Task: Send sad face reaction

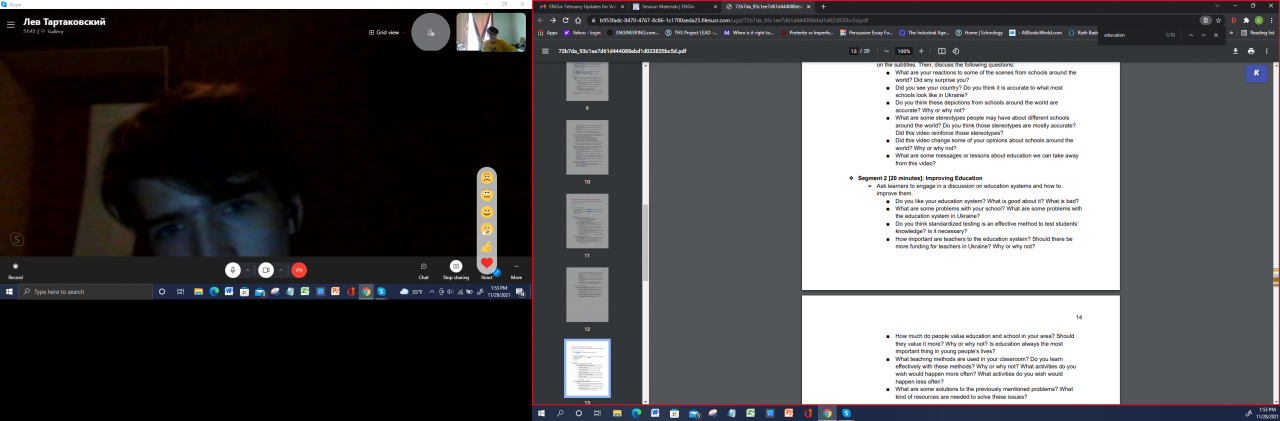Action: [x=487, y=177]
